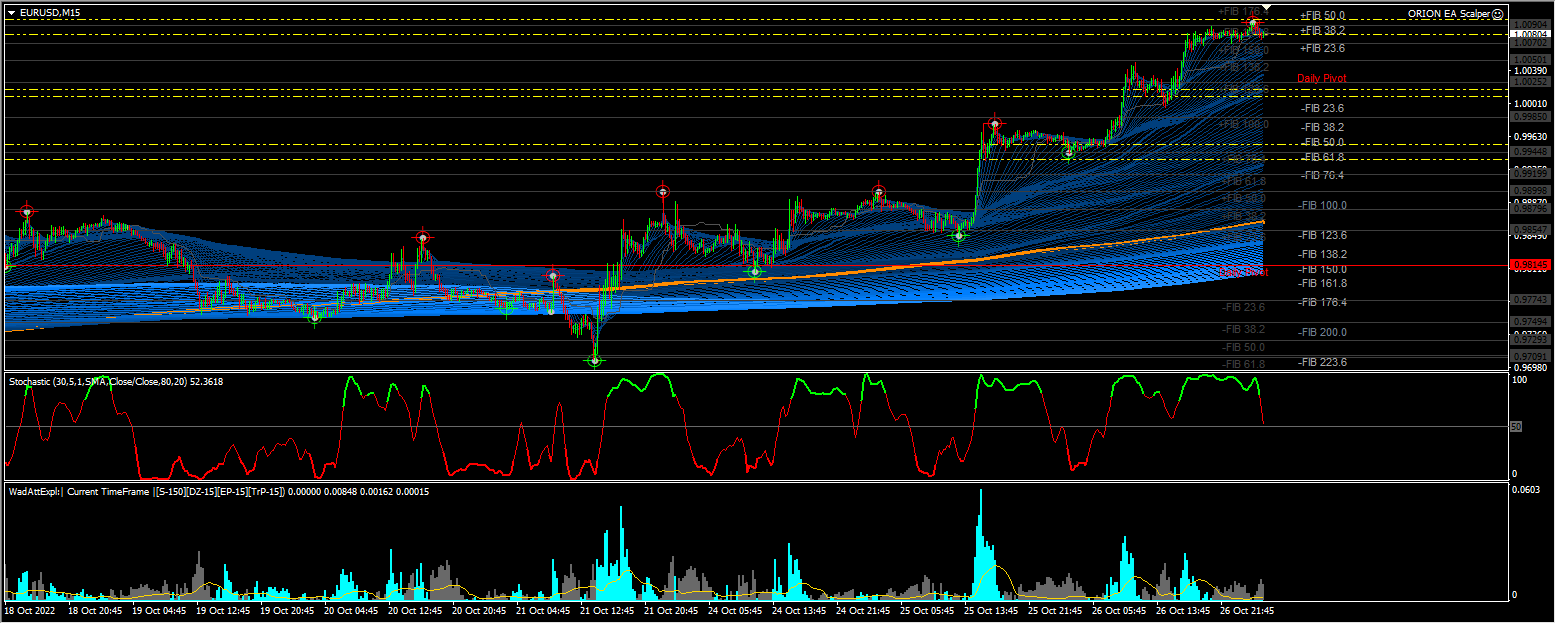Click the green buy arrow below the 21 Oct dip
The image size is (1556, 624).
click(x=594, y=360)
